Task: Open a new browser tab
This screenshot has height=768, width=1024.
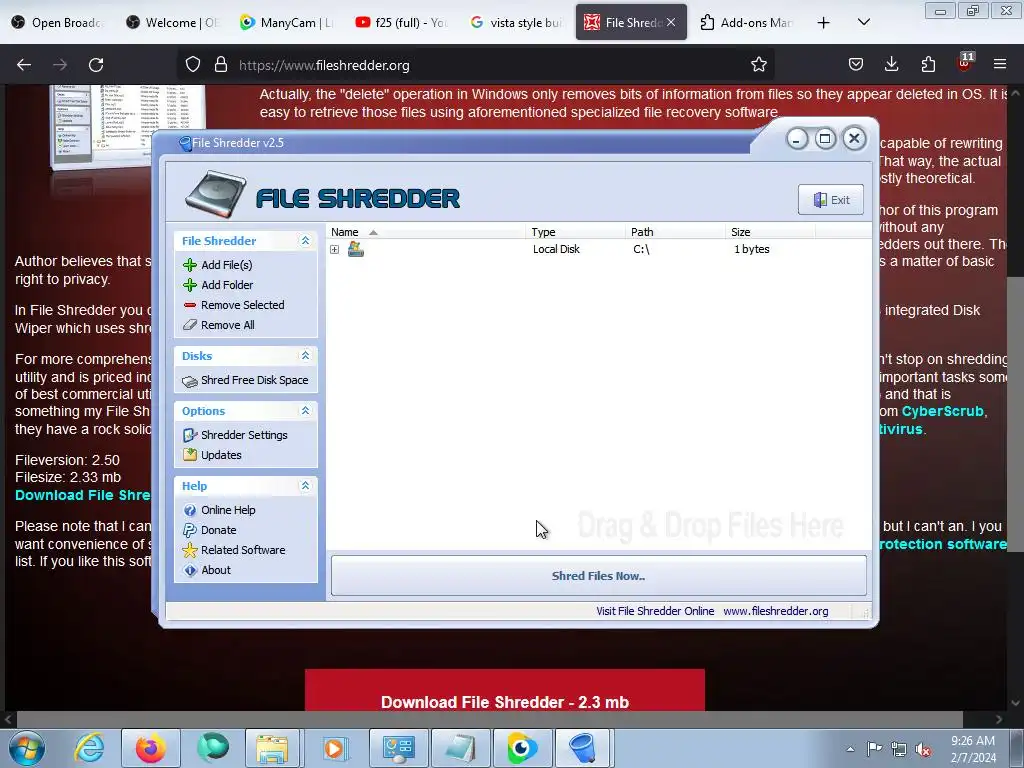Action: [824, 22]
